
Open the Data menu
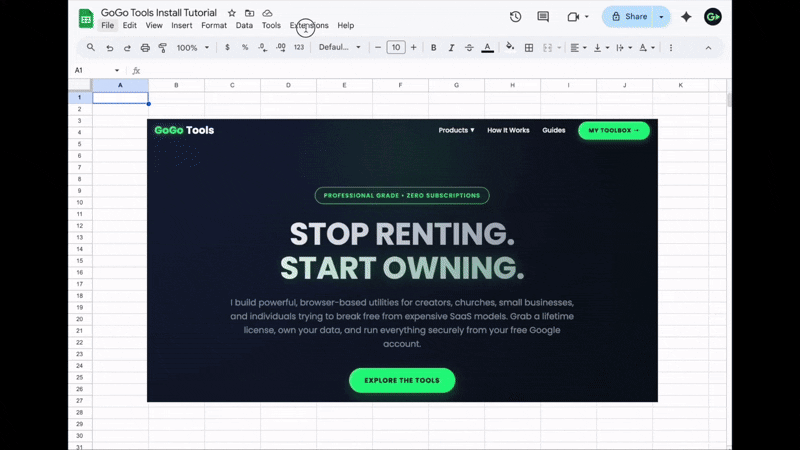244,26
